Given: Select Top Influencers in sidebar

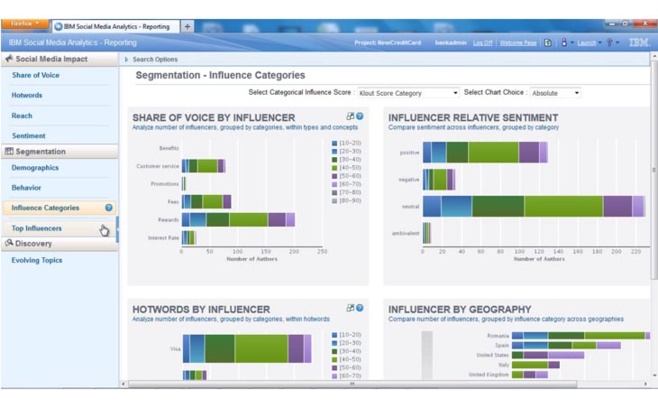Looking at the screenshot, I should coord(37,228).
